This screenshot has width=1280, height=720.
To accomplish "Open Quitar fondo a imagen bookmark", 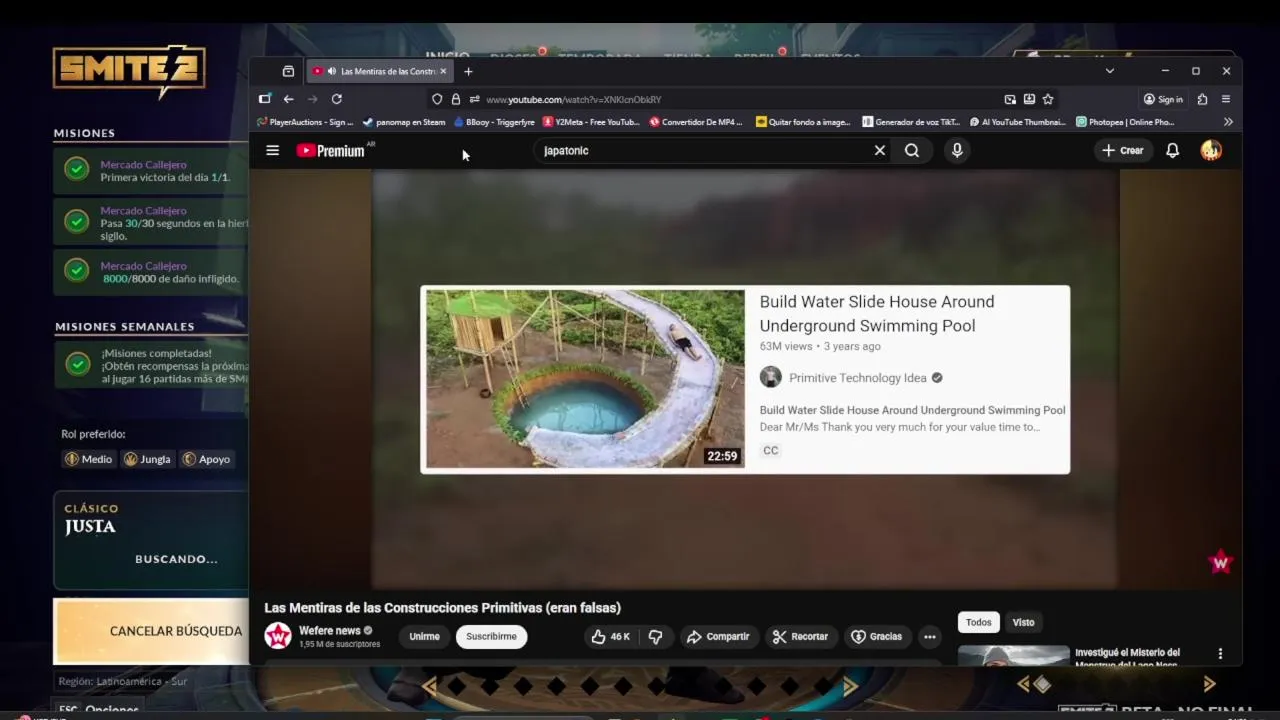I will [x=803, y=122].
